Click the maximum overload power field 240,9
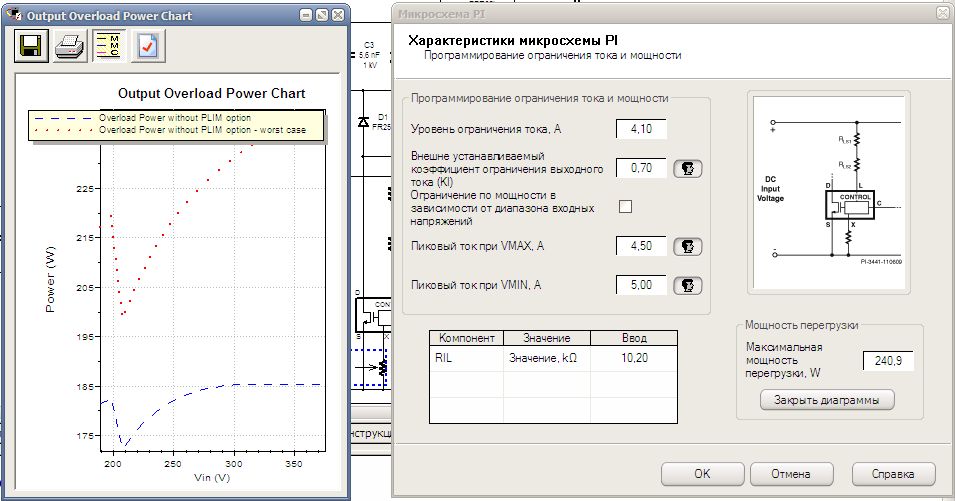Screen dimensions: 955x501 coord(887,361)
